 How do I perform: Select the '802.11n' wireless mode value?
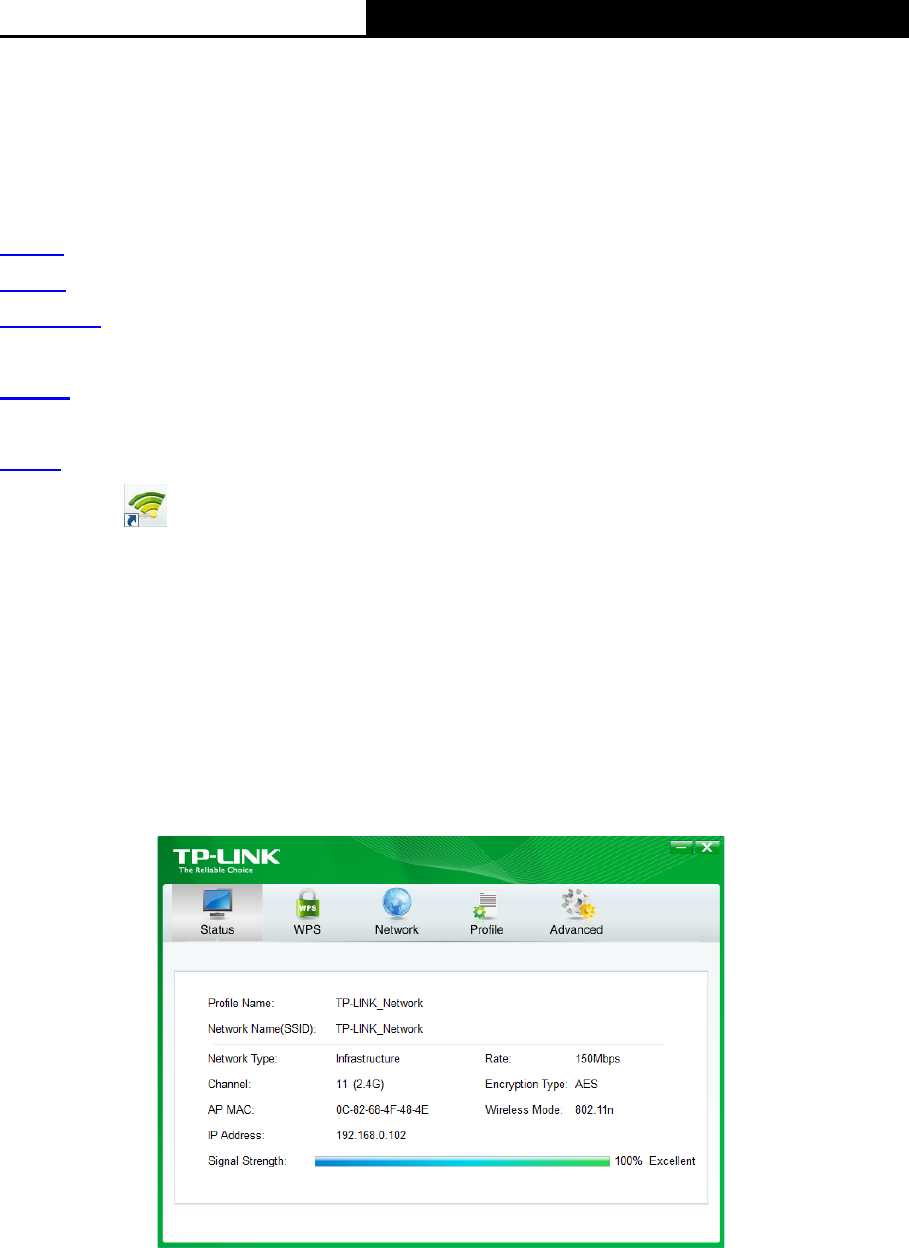pos(594,1110)
